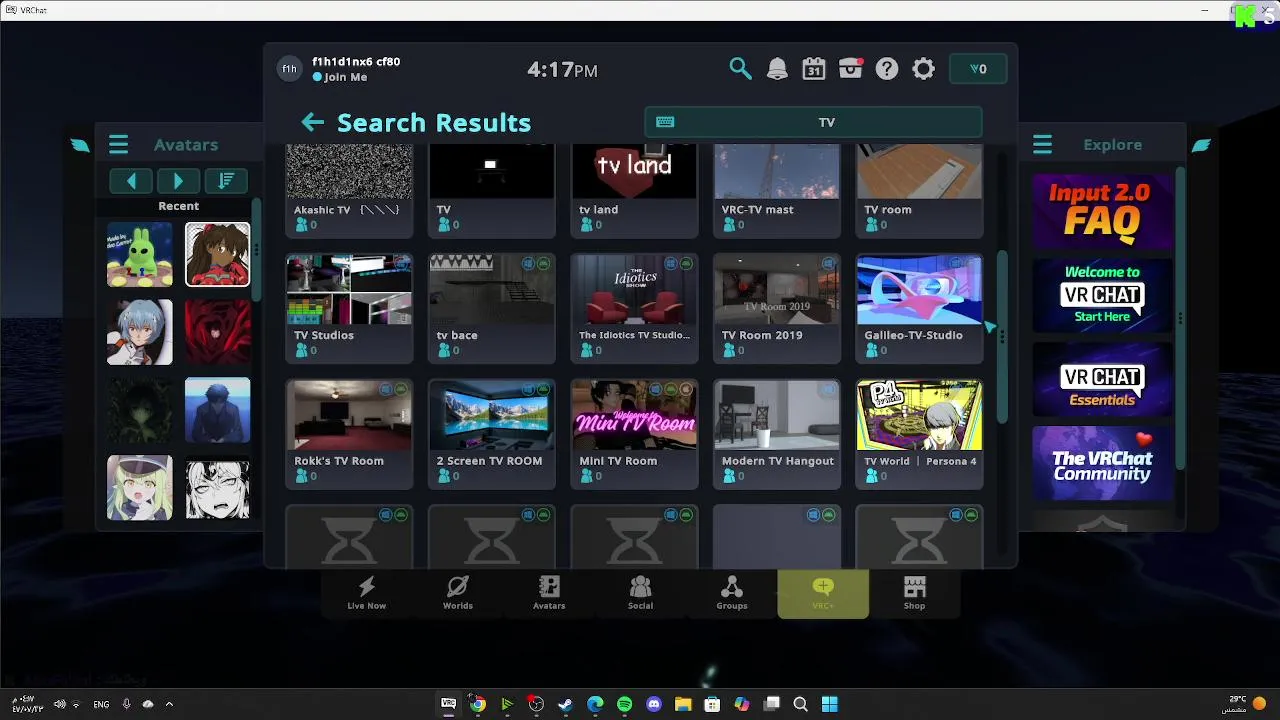The height and width of the screenshot is (720, 1280).
Task: Open File Explorer from the taskbar
Action: [683, 704]
